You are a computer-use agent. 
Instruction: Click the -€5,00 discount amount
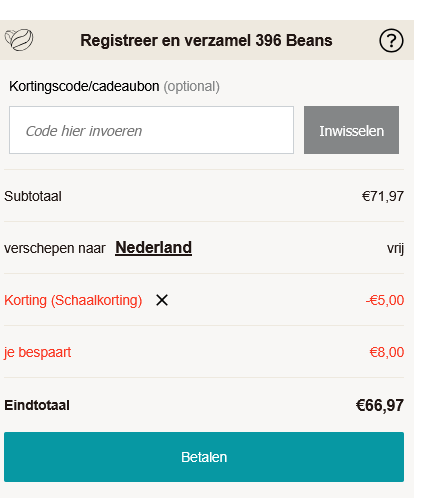(x=385, y=300)
